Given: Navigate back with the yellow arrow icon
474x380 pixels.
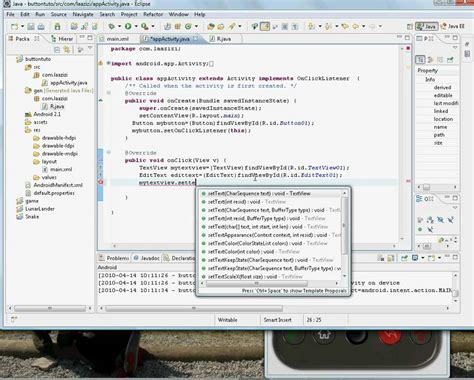Looking at the screenshot, I should click(x=356, y=26).
